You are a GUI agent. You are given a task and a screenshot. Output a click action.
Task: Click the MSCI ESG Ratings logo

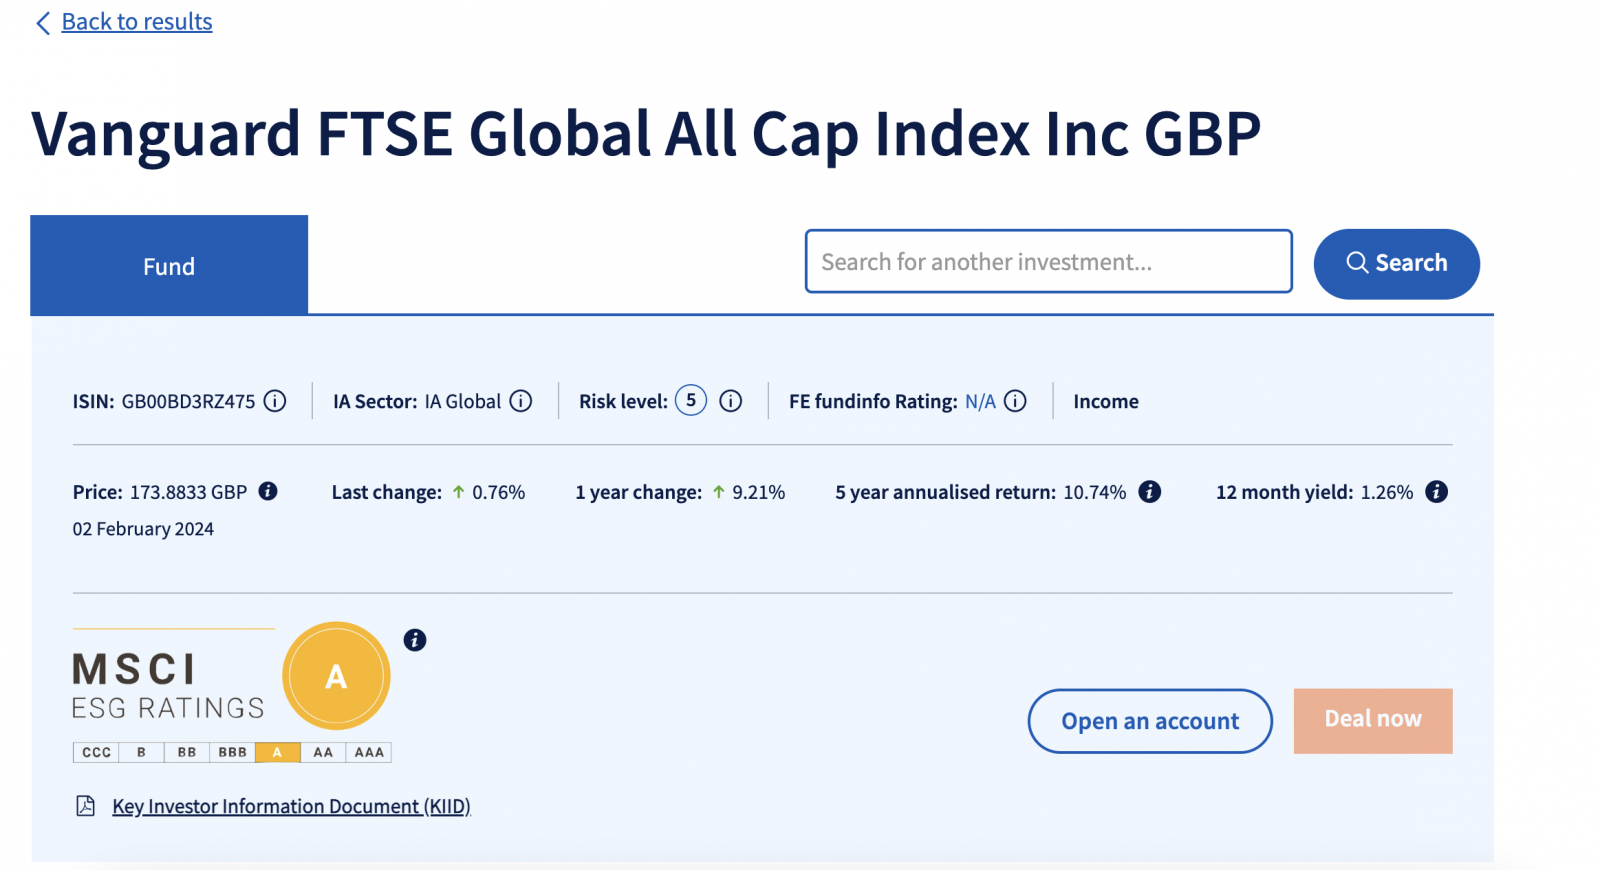point(168,686)
